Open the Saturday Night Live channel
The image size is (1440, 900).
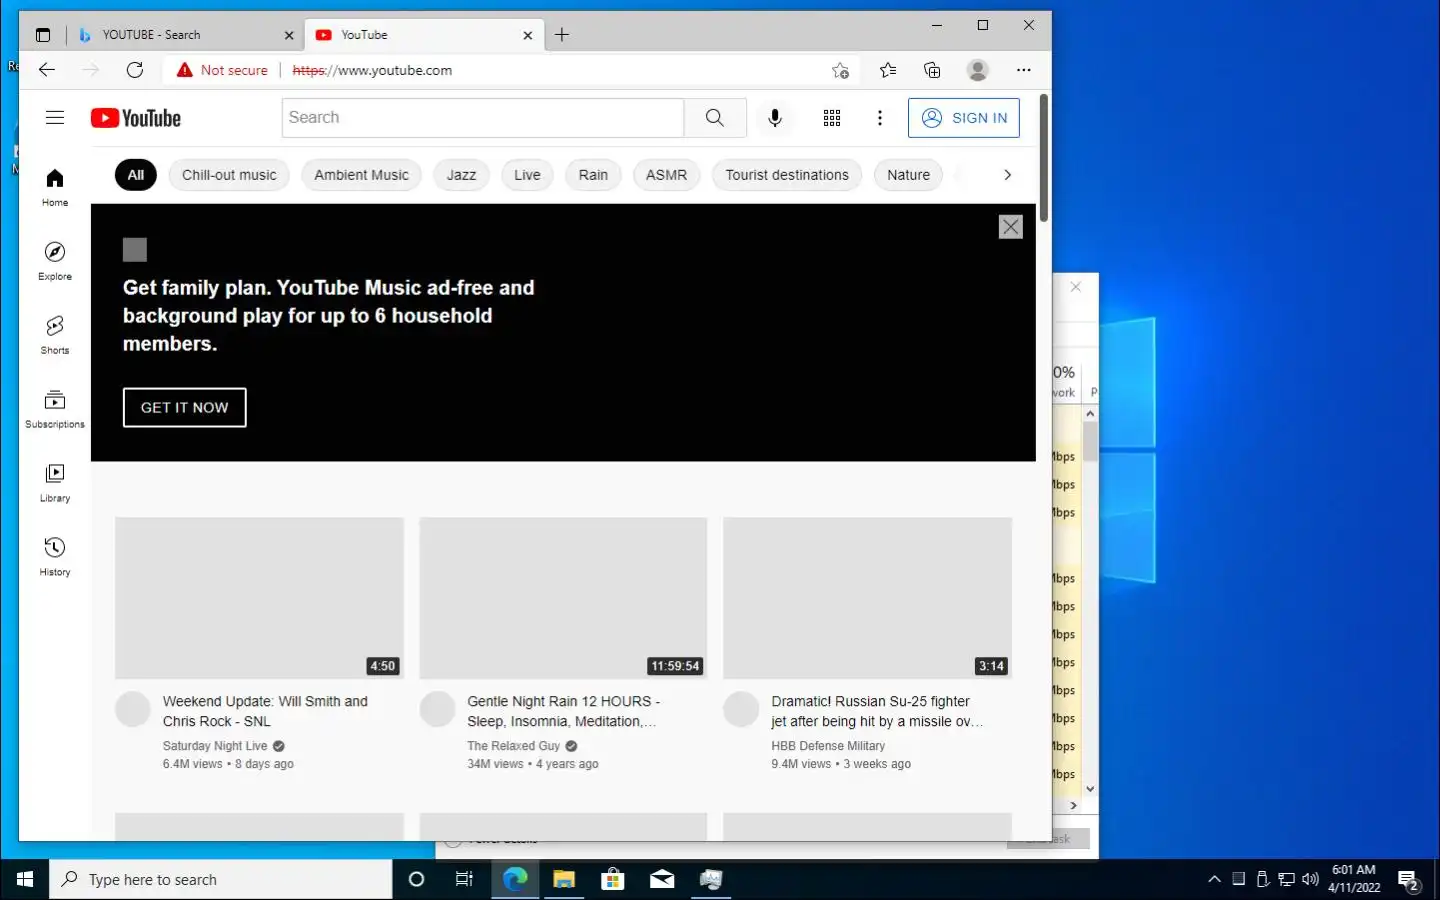pos(215,746)
